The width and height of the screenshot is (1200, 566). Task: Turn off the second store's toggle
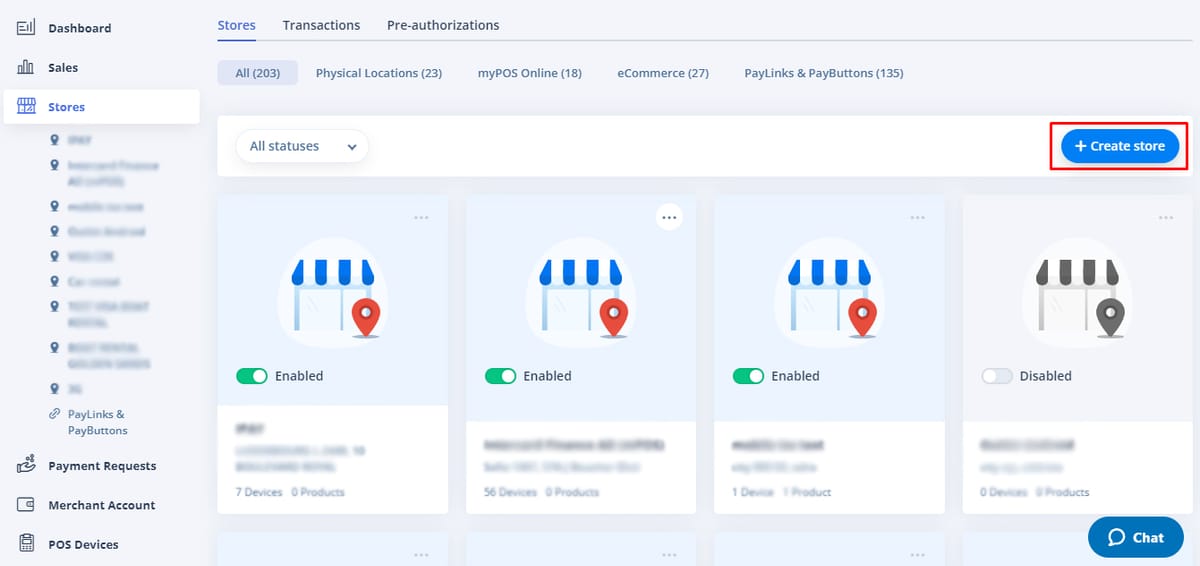click(x=501, y=376)
